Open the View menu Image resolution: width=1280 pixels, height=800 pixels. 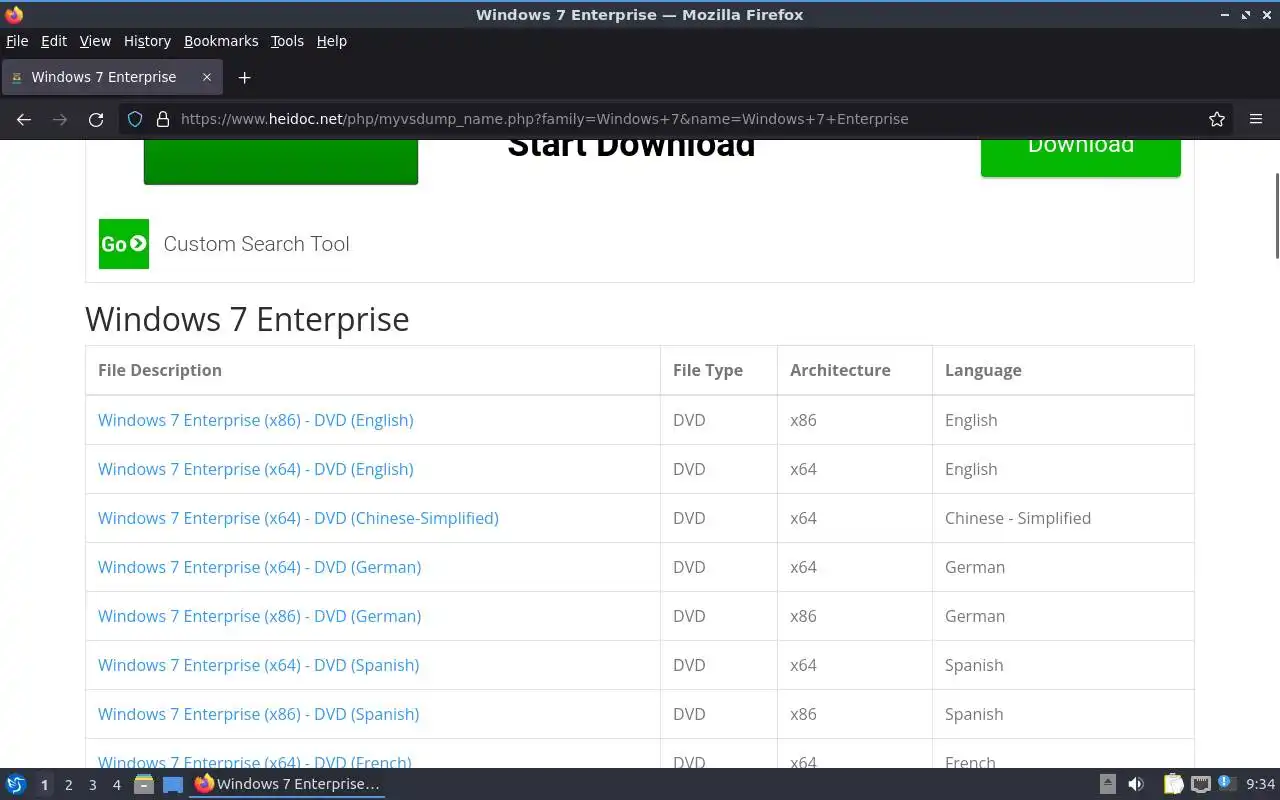click(95, 41)
